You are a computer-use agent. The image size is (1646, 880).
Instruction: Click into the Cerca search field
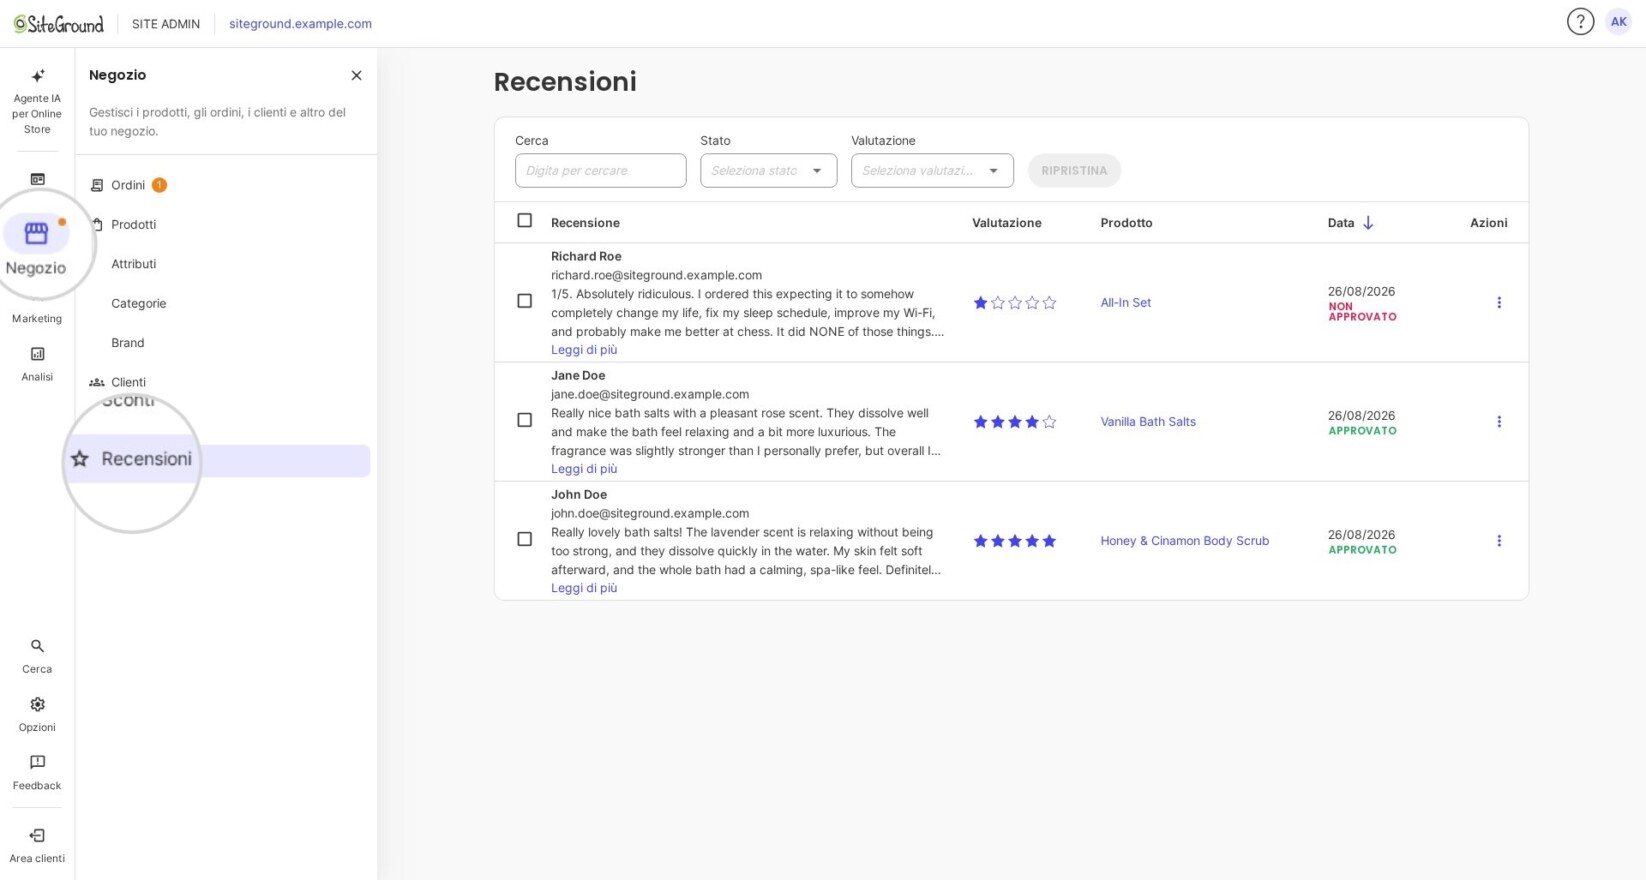(x=600, y=171)
